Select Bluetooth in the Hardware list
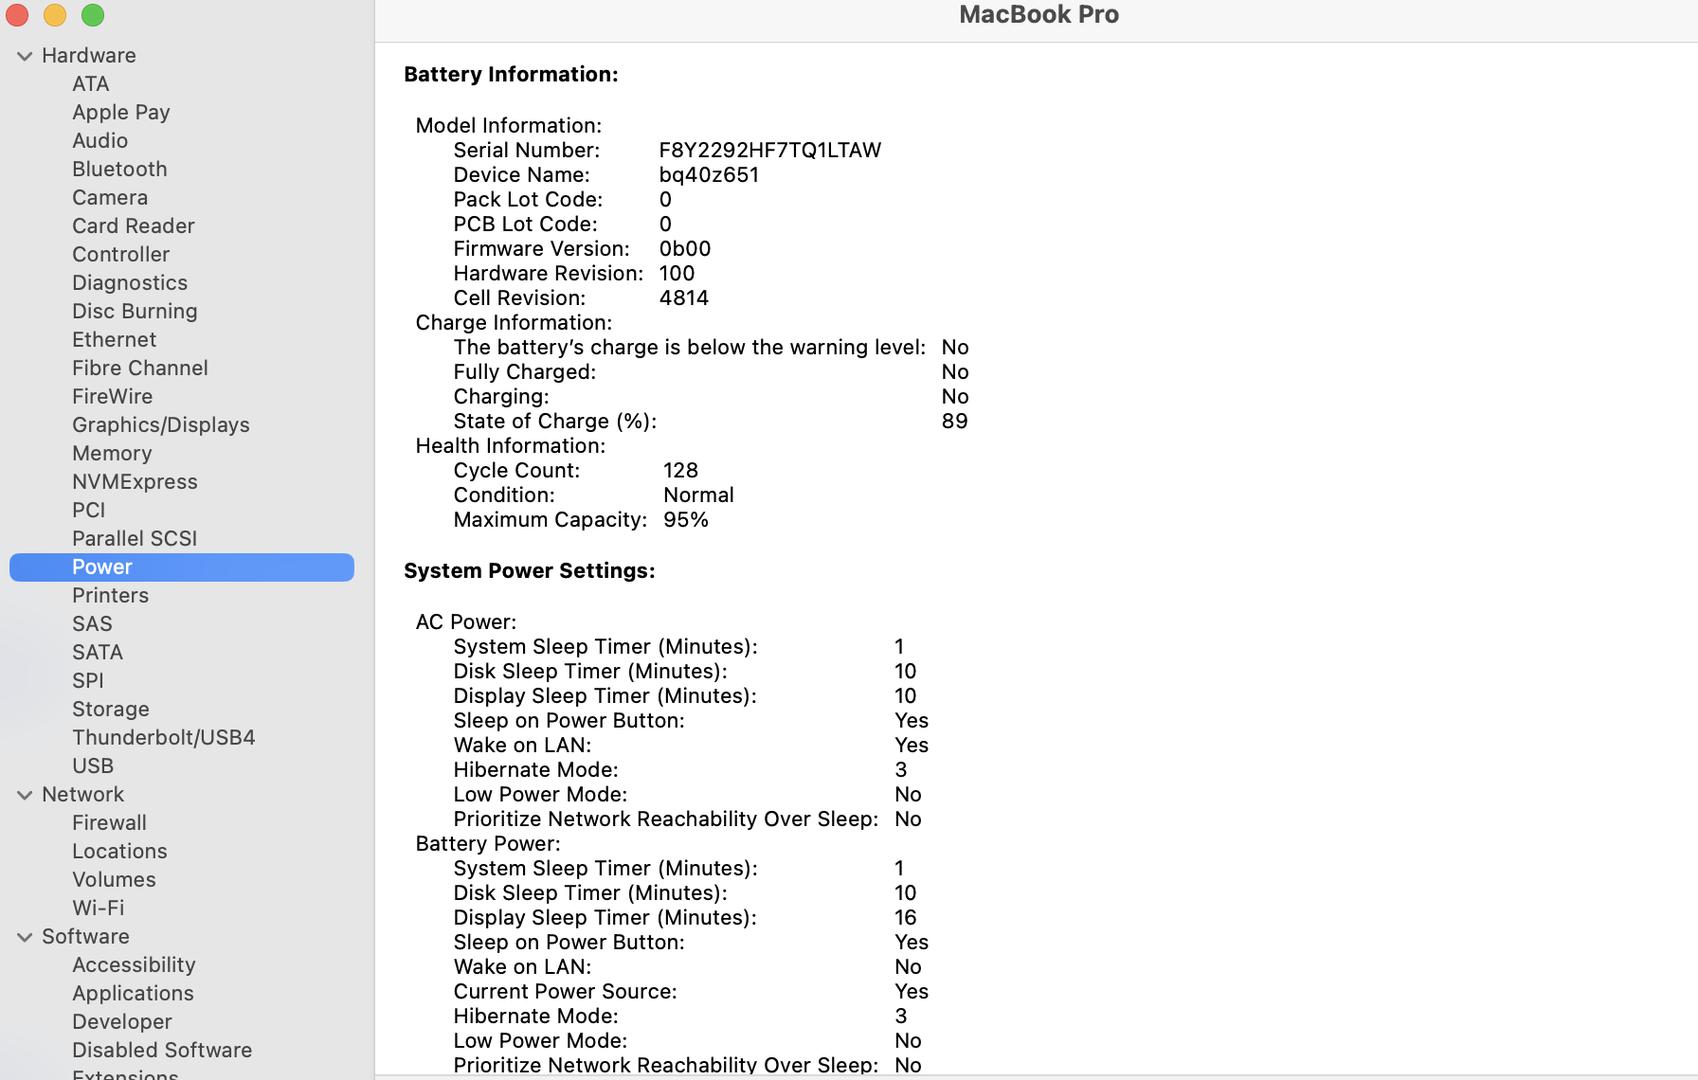This screenshot has height=1080, width=1698. (119, 169)
